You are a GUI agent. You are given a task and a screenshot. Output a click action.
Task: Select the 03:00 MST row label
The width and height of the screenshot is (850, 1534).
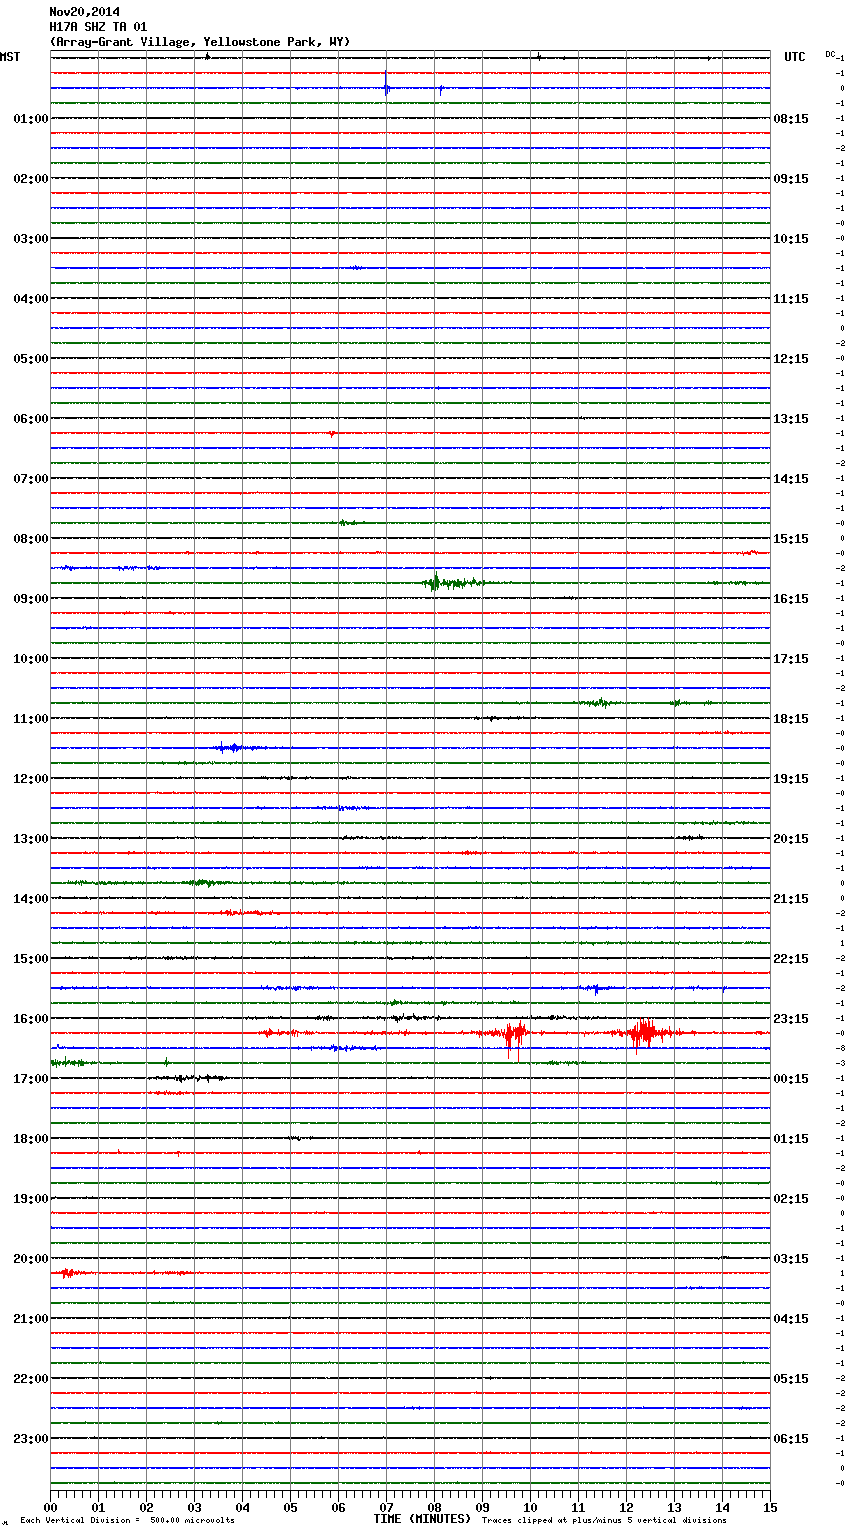click(x=31, y=239)
